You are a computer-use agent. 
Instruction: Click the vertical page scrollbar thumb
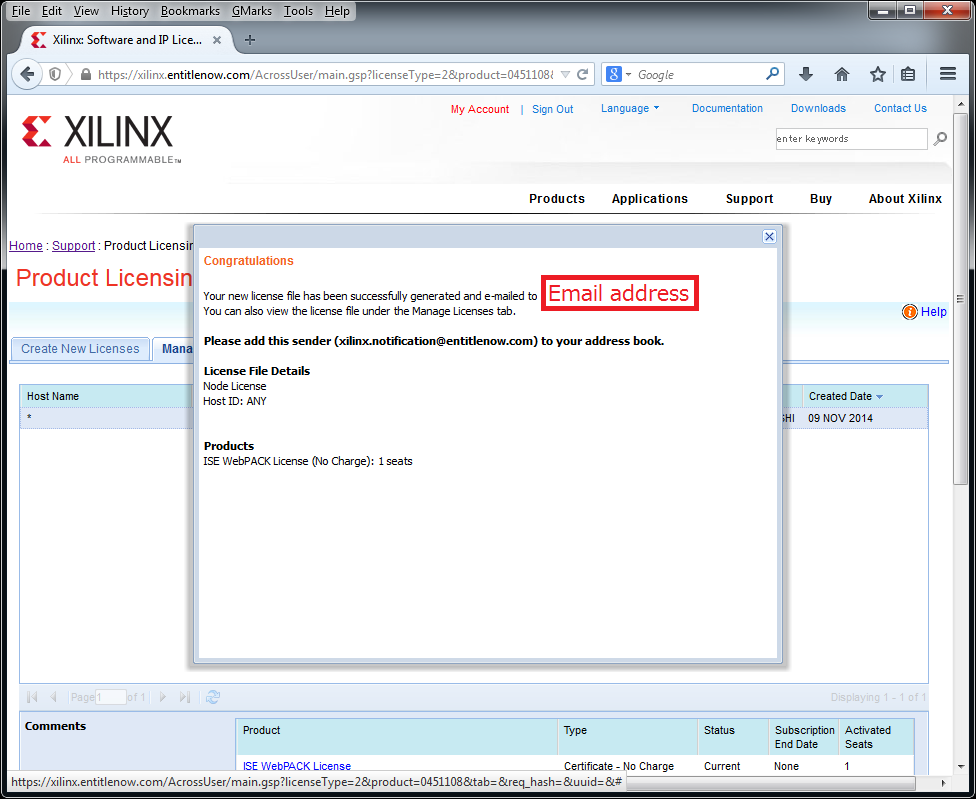point(961,297)
